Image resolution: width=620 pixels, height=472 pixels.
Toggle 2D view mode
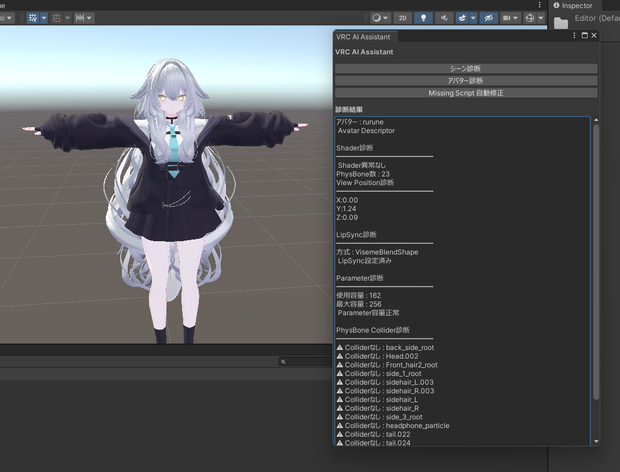tap(403, 18)
